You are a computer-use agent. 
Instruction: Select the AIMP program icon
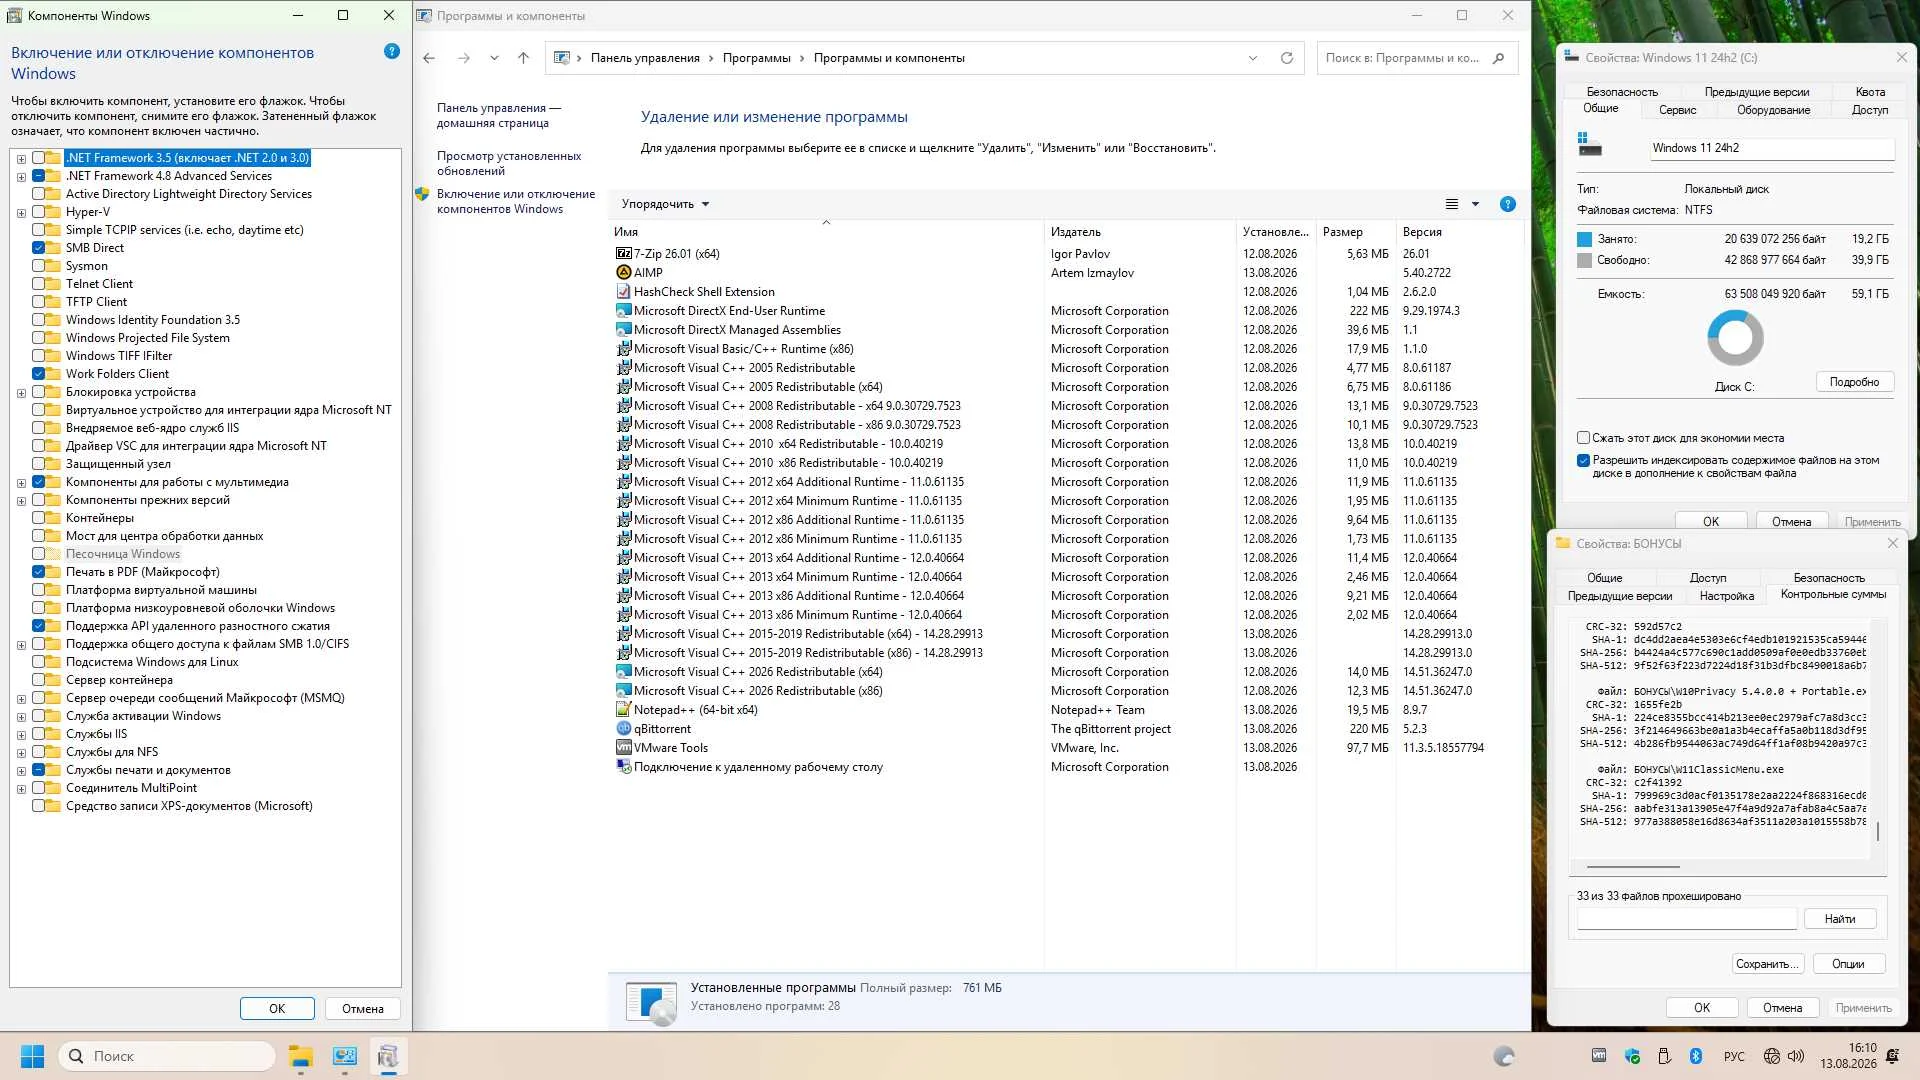(624, 273)
